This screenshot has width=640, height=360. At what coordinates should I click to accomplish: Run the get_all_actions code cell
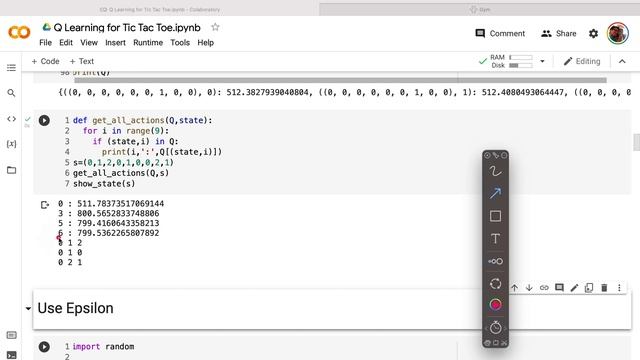click(x=44, y=120)
